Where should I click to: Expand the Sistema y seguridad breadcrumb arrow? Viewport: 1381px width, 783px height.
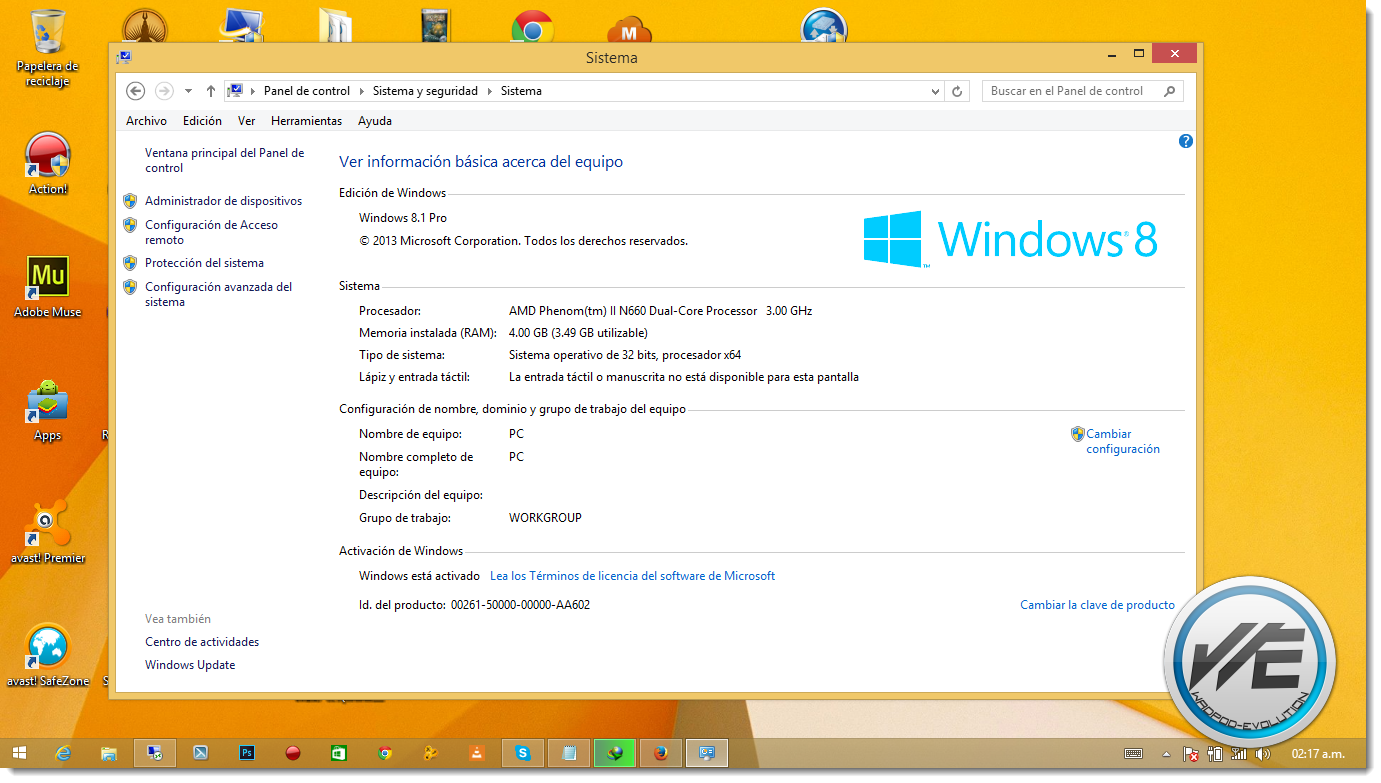click(x=490, y=91)
